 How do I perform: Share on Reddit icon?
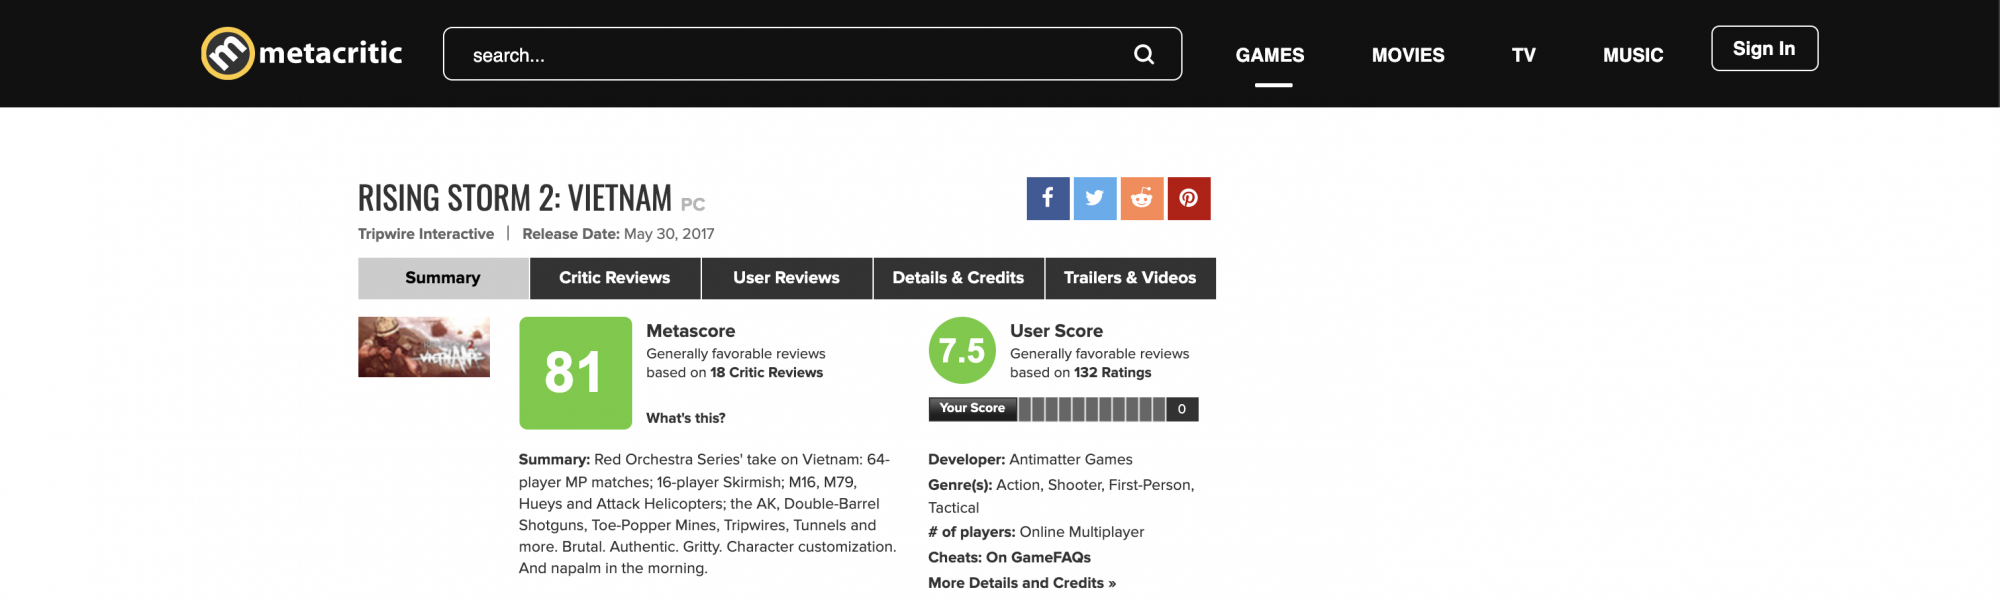tap(1142, 198)
